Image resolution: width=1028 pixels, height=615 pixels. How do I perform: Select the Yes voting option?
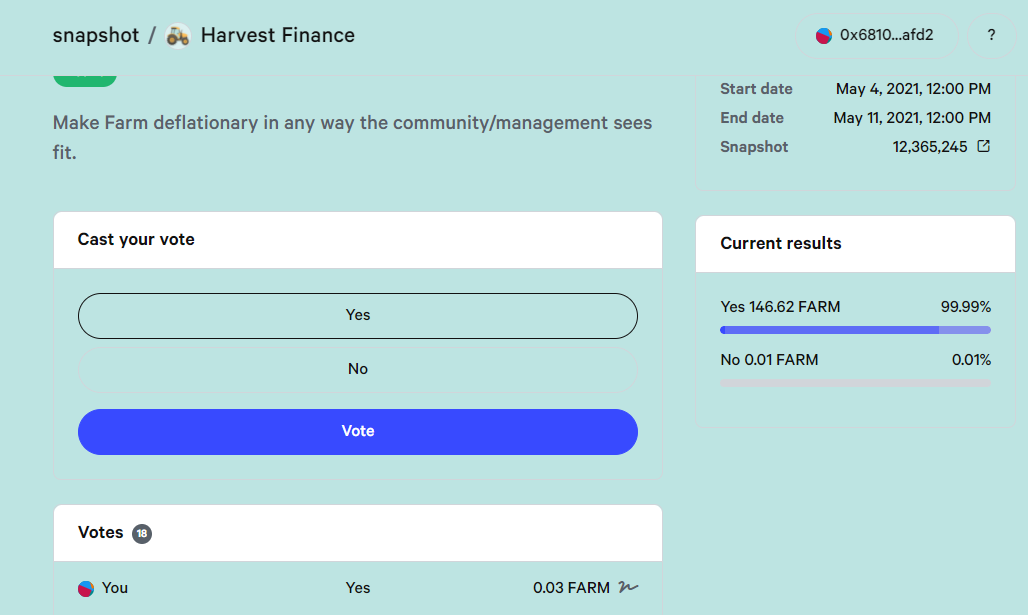pos(358,315)
